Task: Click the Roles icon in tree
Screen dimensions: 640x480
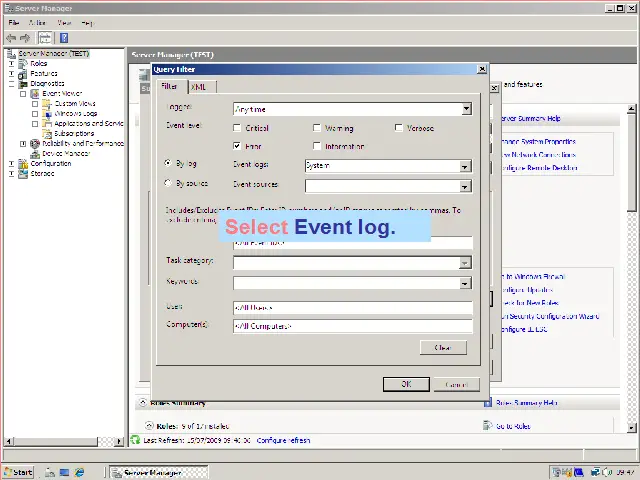Action: 23,64
